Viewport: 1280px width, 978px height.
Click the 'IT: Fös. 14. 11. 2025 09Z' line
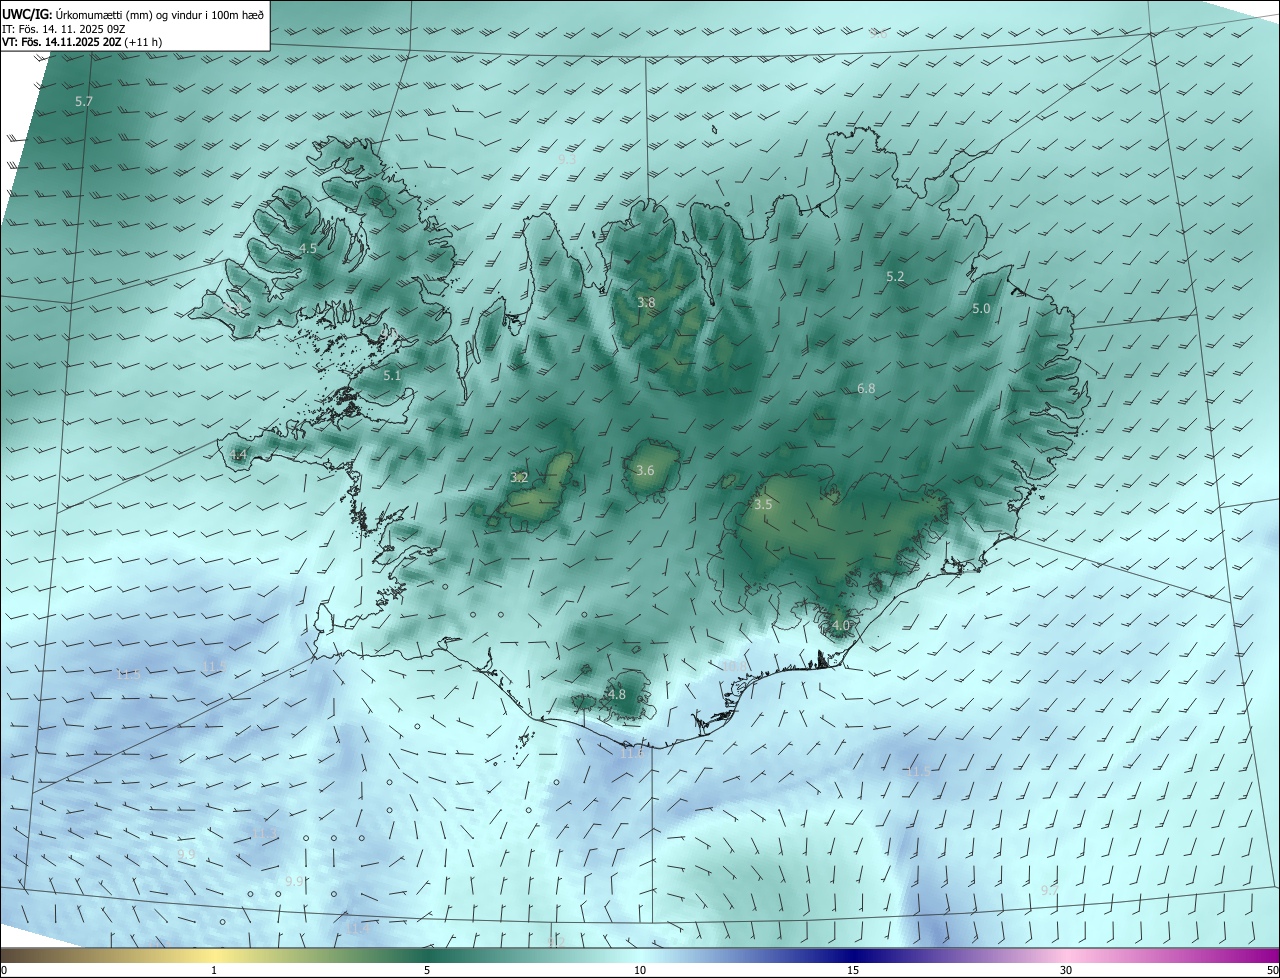63,29
